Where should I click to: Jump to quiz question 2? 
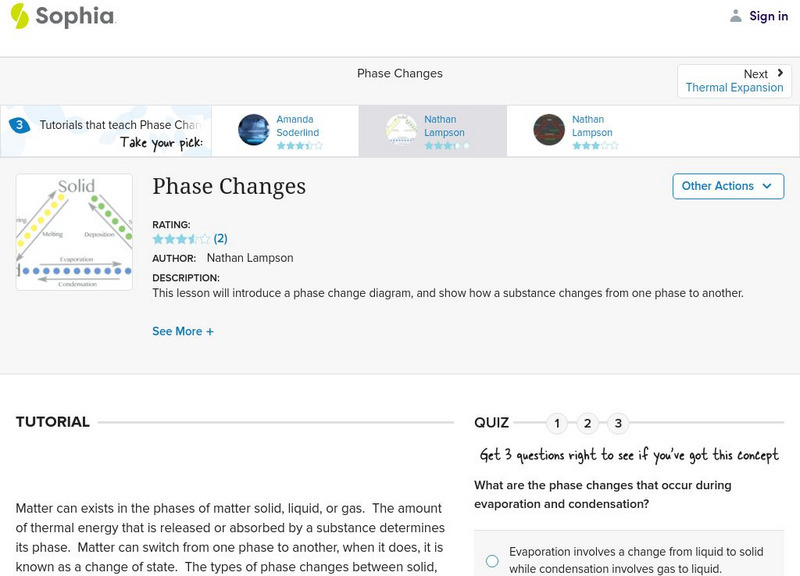pyautogui.click(x=588, y=423)
